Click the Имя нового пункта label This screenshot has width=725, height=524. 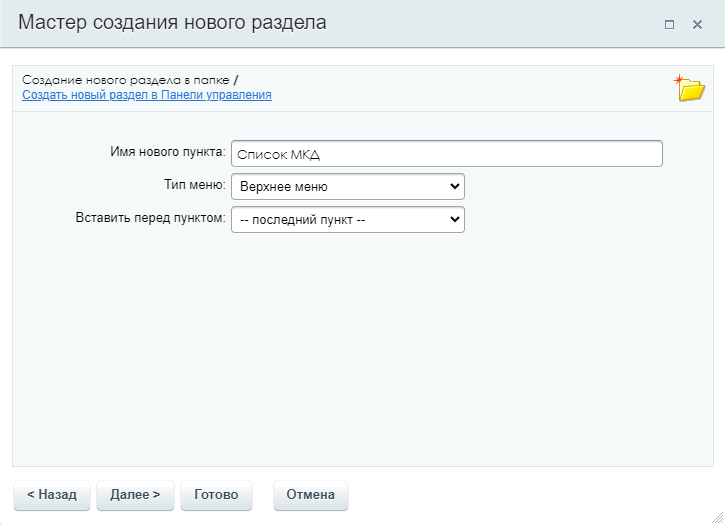[168, 152]
